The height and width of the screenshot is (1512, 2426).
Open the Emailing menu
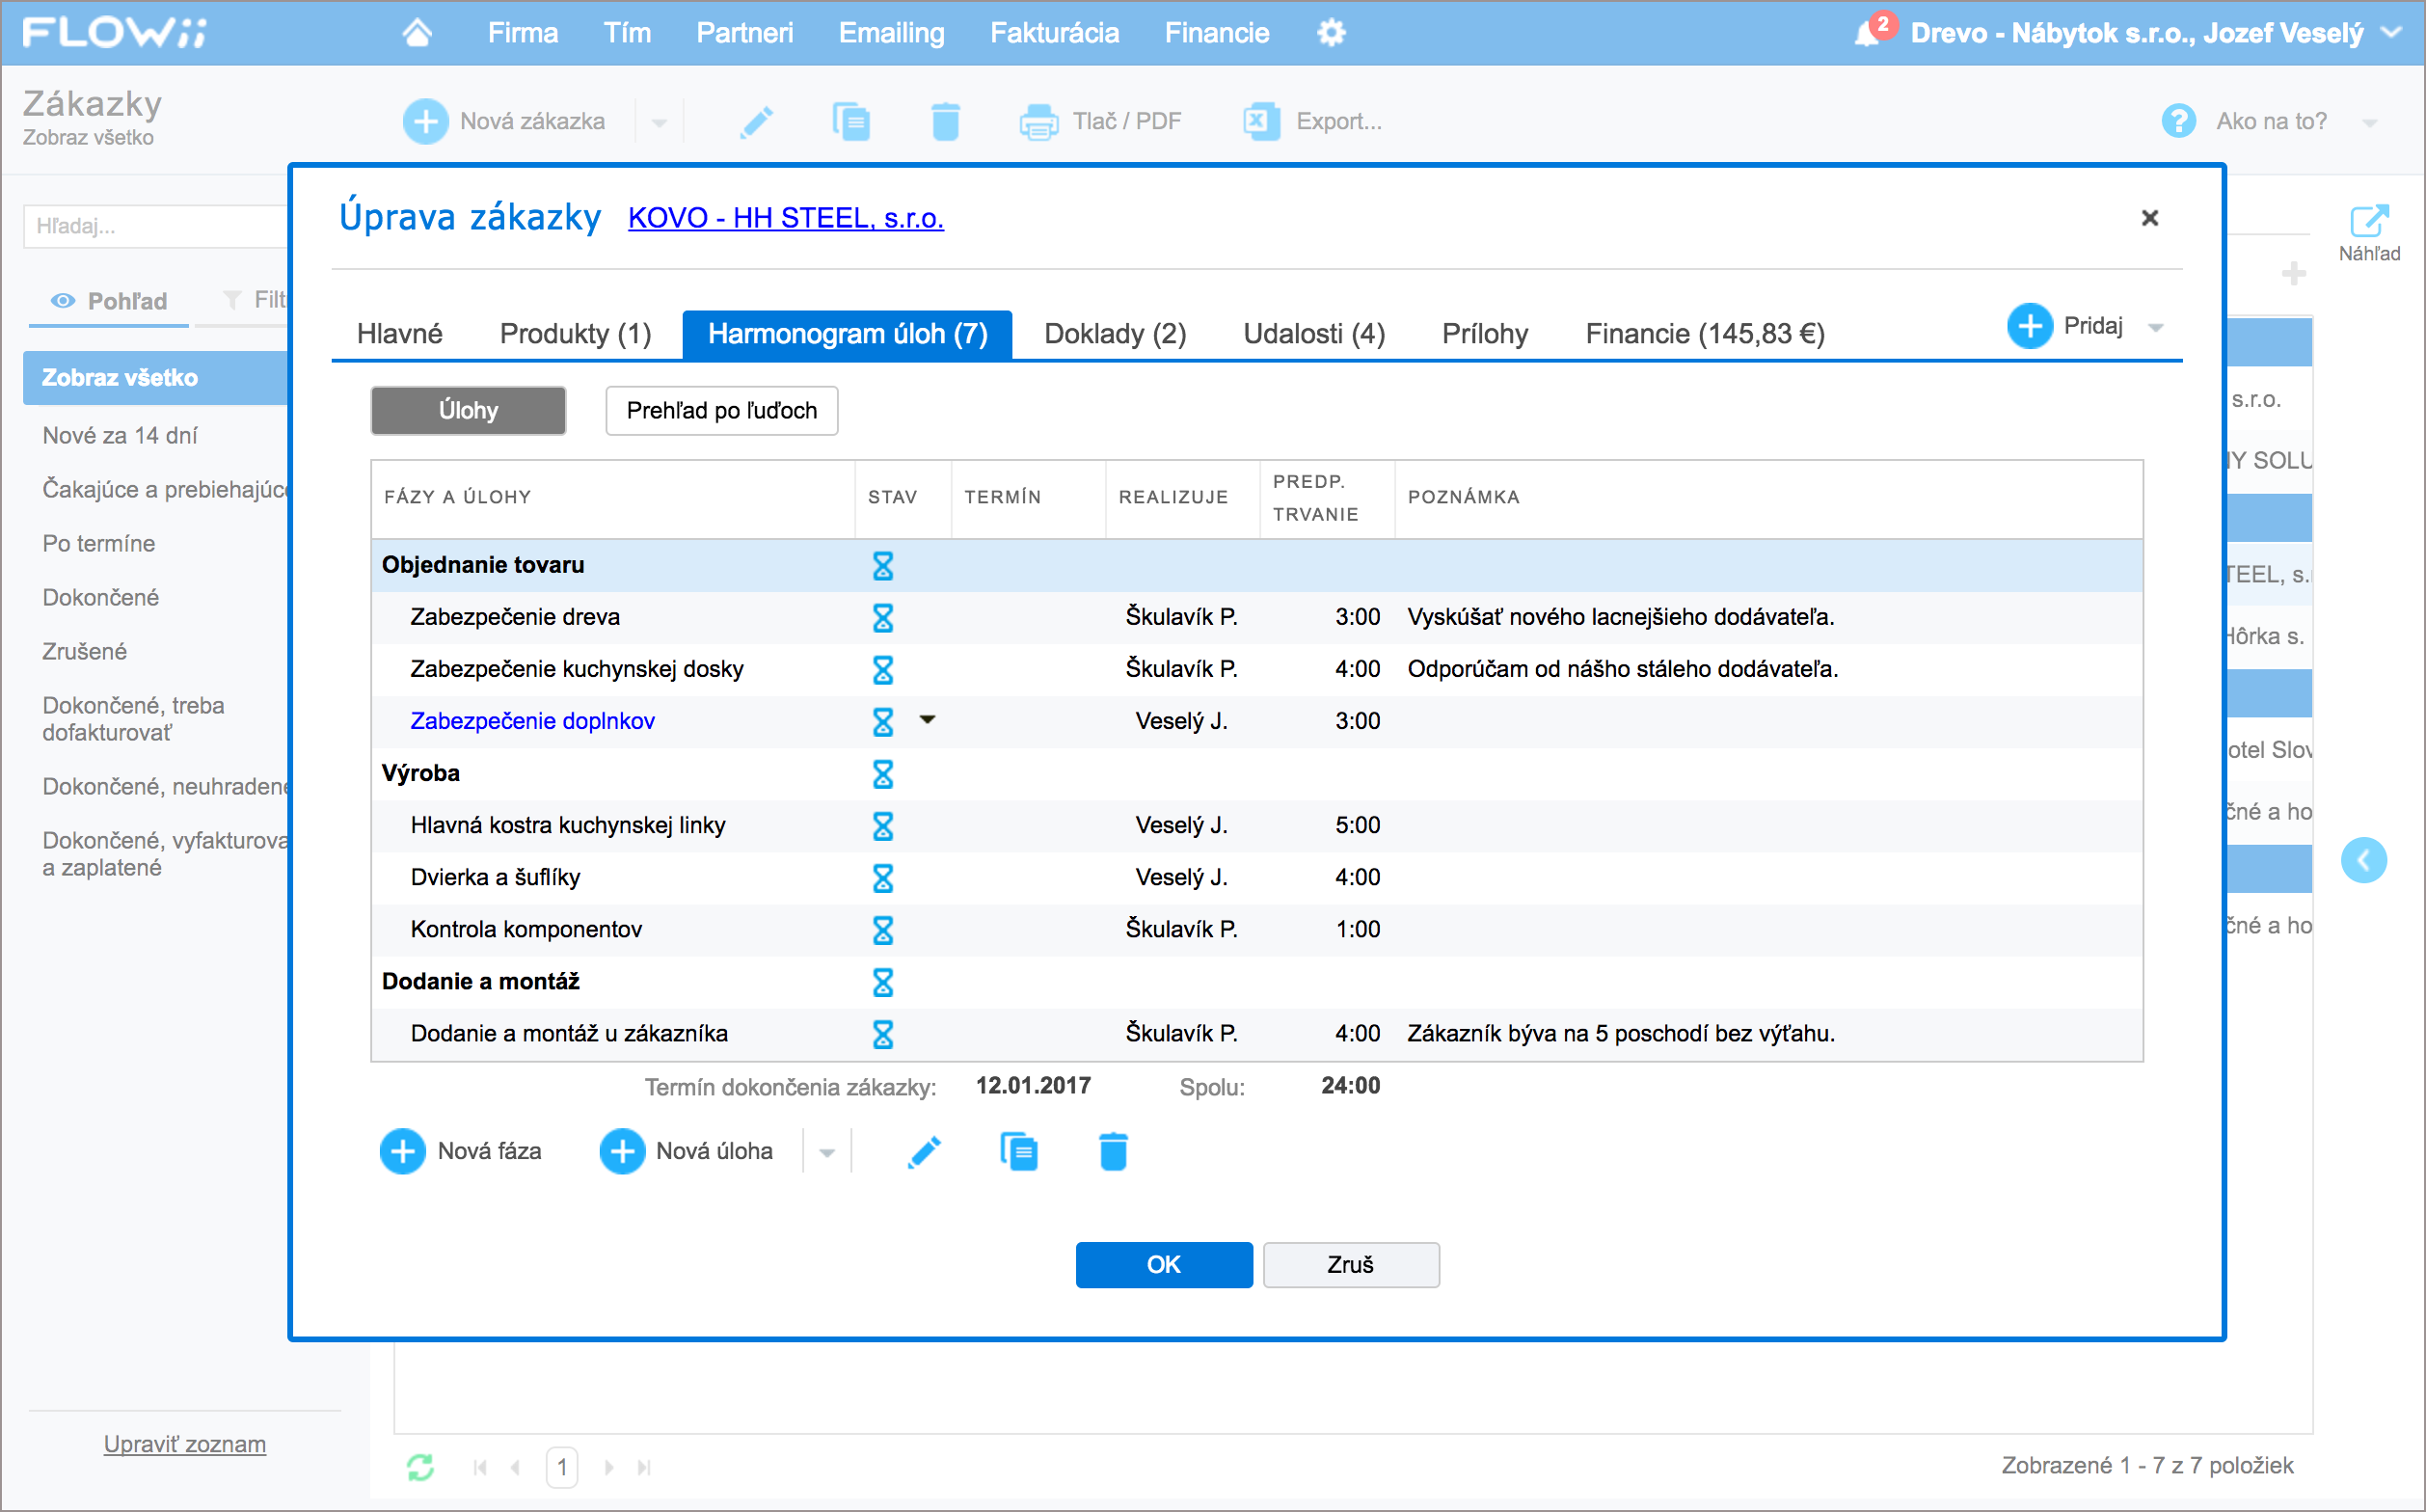click(891, 33)
